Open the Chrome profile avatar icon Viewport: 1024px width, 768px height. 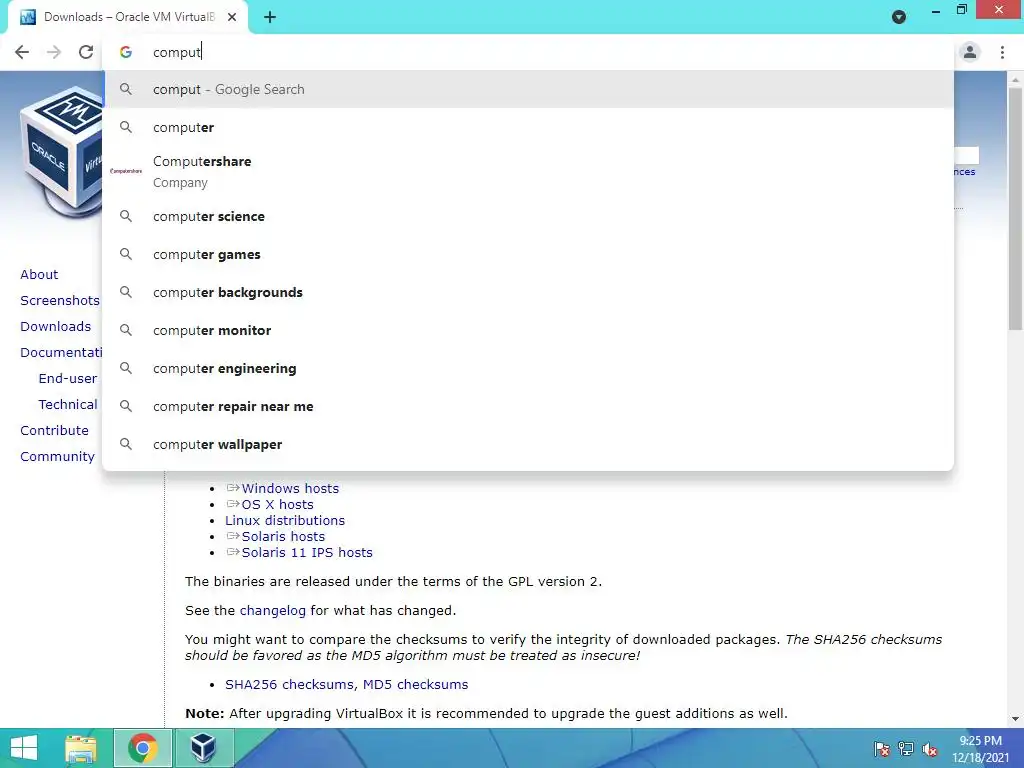coord(970,52)
